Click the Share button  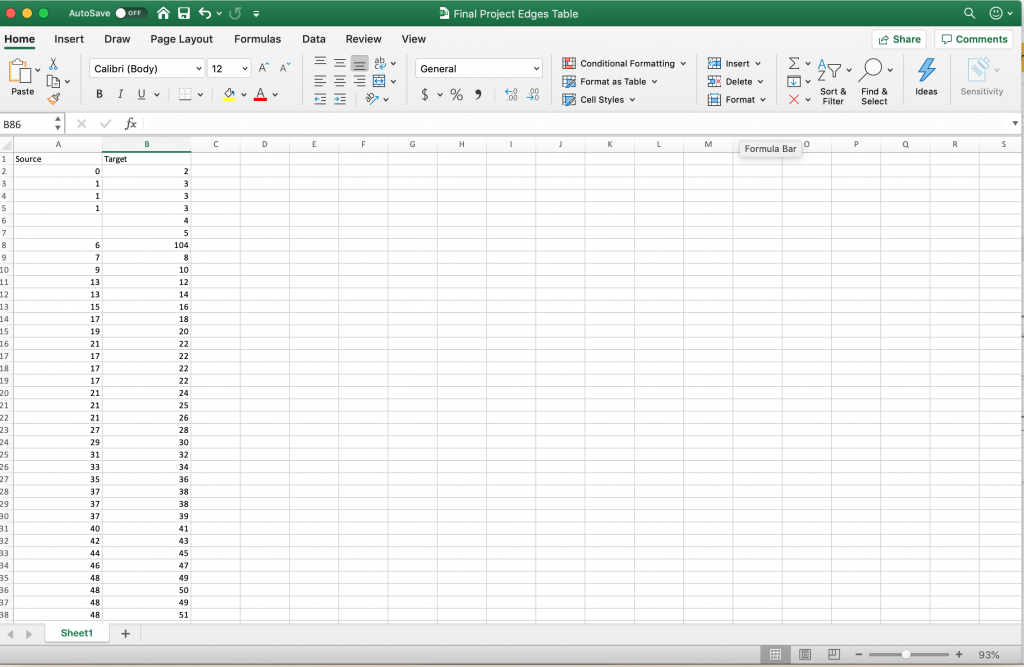click(898, 39)
